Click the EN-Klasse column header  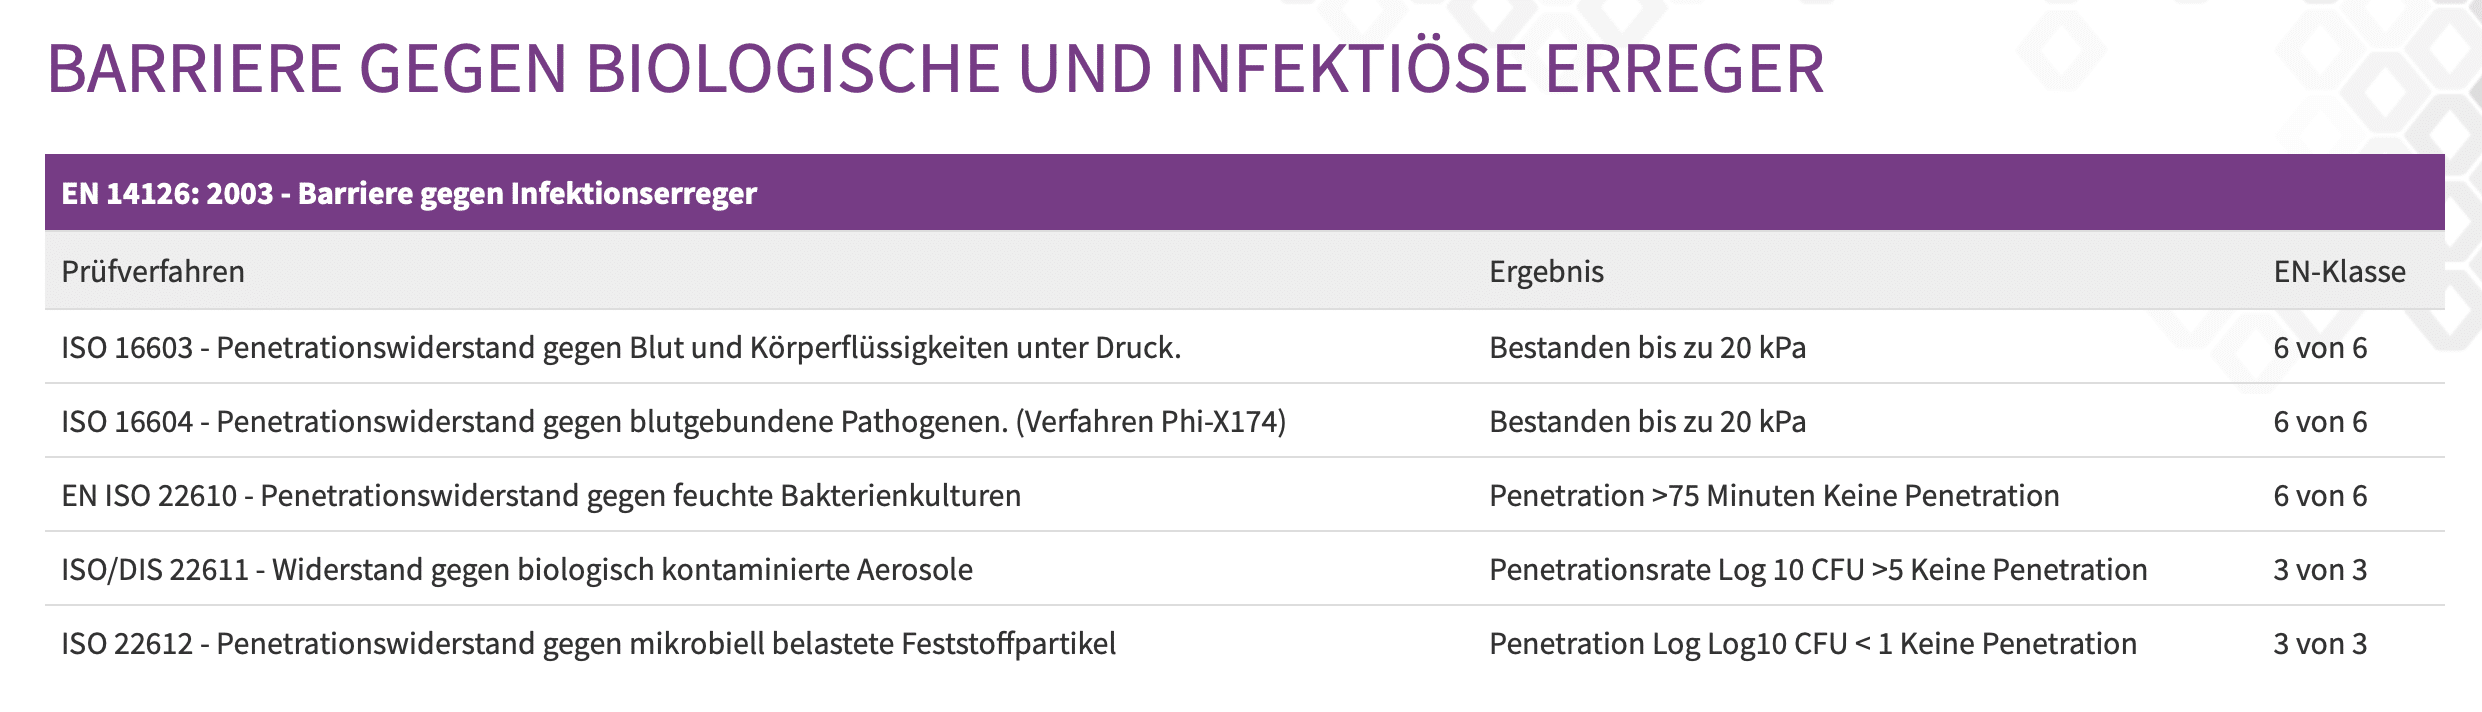point(2339,272)
